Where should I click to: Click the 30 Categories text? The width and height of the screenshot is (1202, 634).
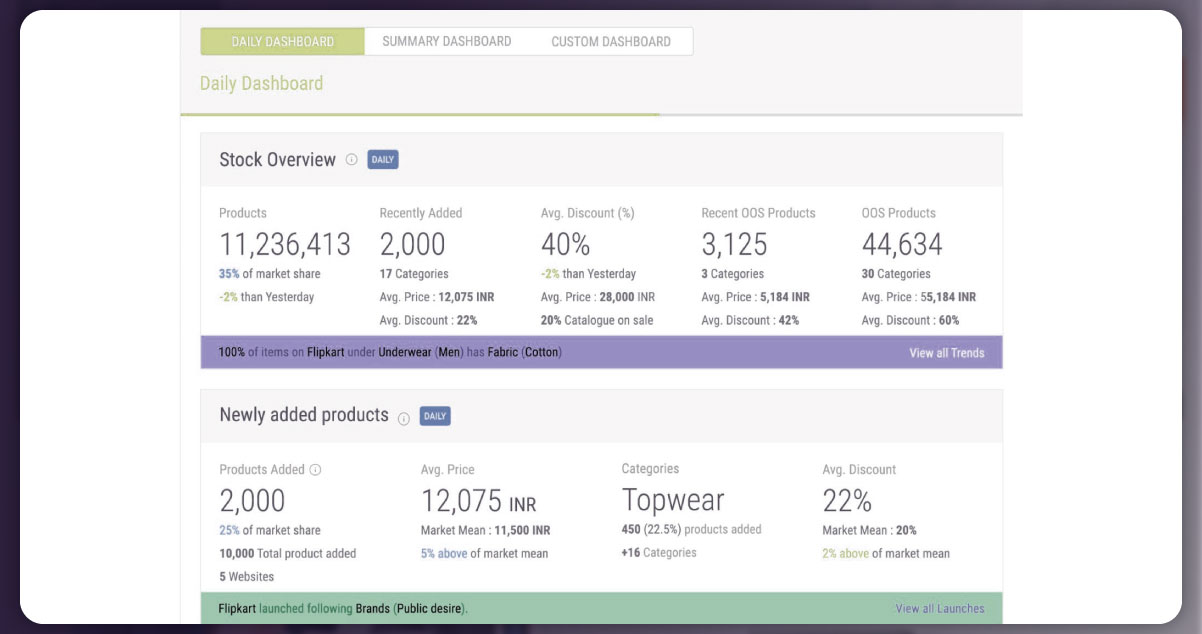point(896,274)
